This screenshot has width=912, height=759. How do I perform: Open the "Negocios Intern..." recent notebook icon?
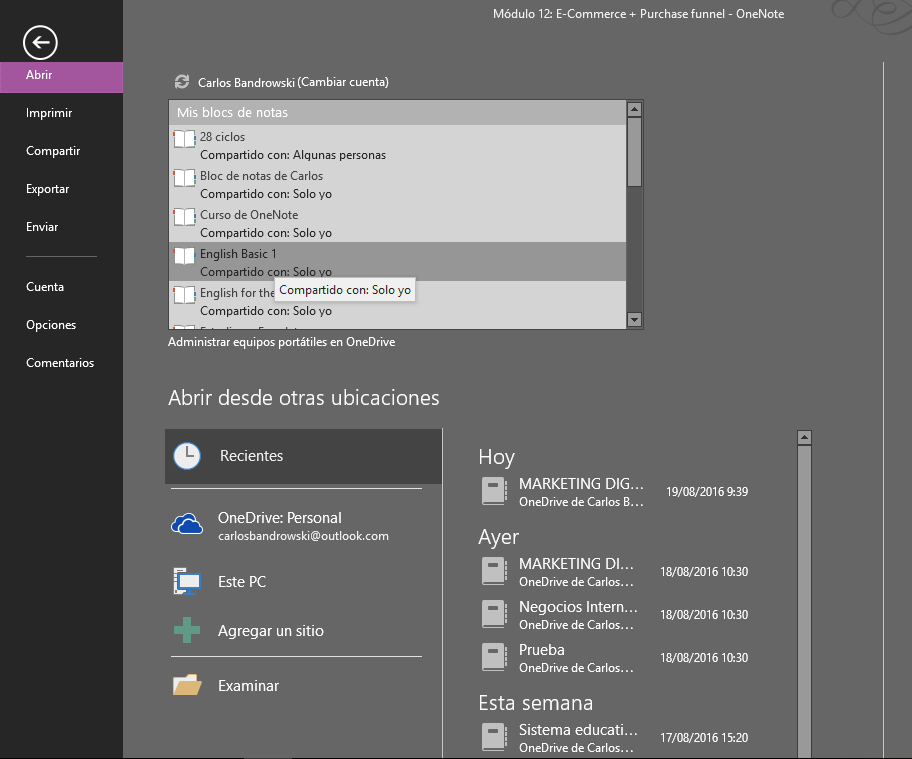(x=494, y=613)
